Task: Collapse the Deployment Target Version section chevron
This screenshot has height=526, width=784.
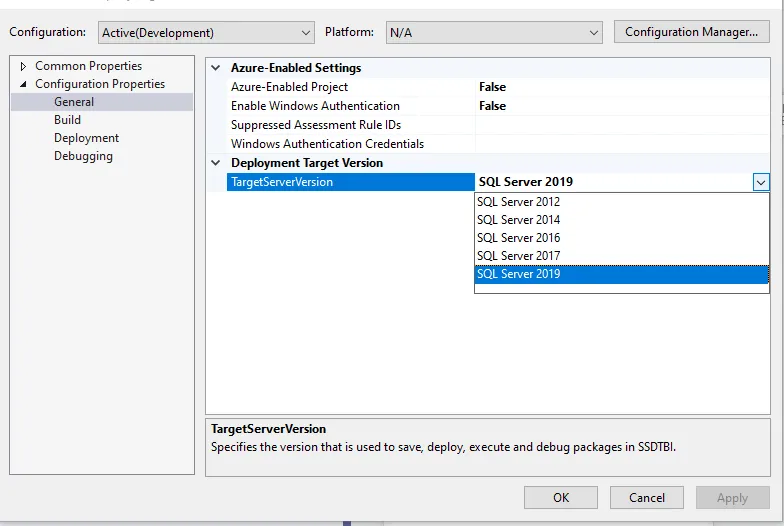Action: pos(216,162)
